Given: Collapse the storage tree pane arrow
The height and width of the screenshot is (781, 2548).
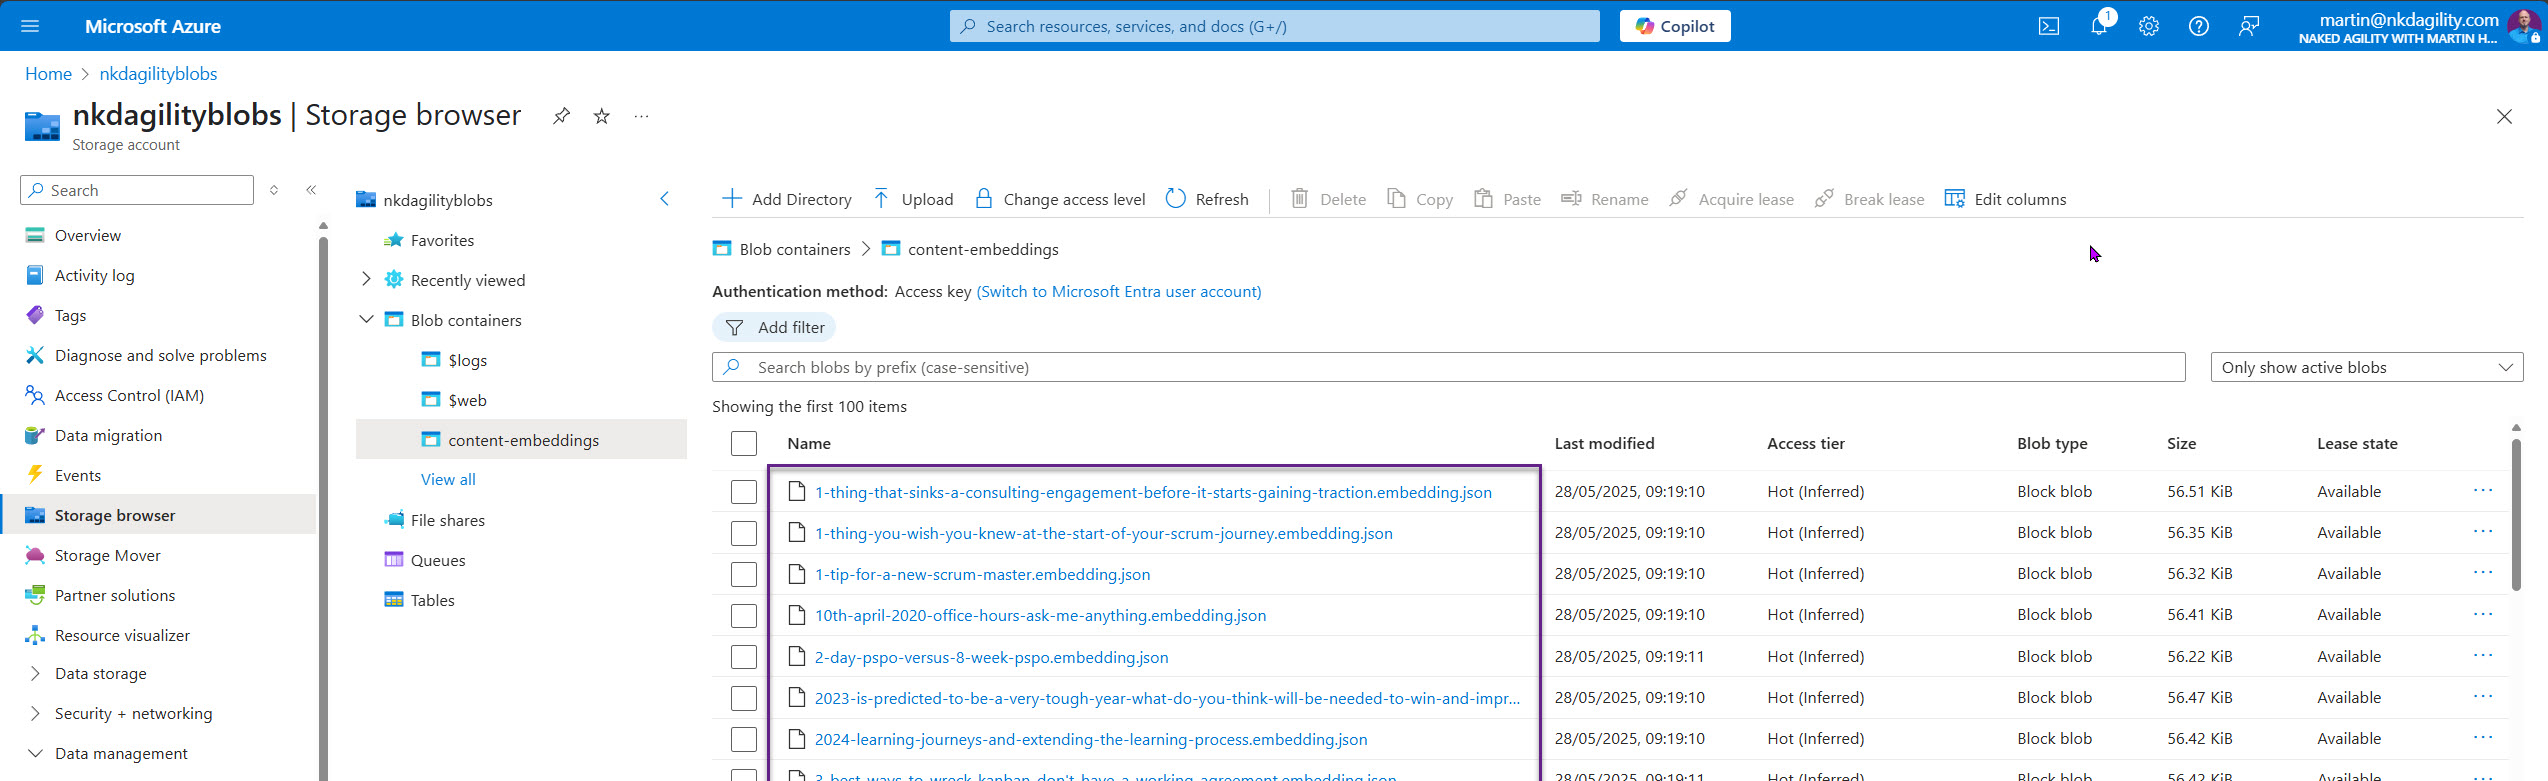Looking at the screenshot, I should pyautogui.click(x=665, y=199).
